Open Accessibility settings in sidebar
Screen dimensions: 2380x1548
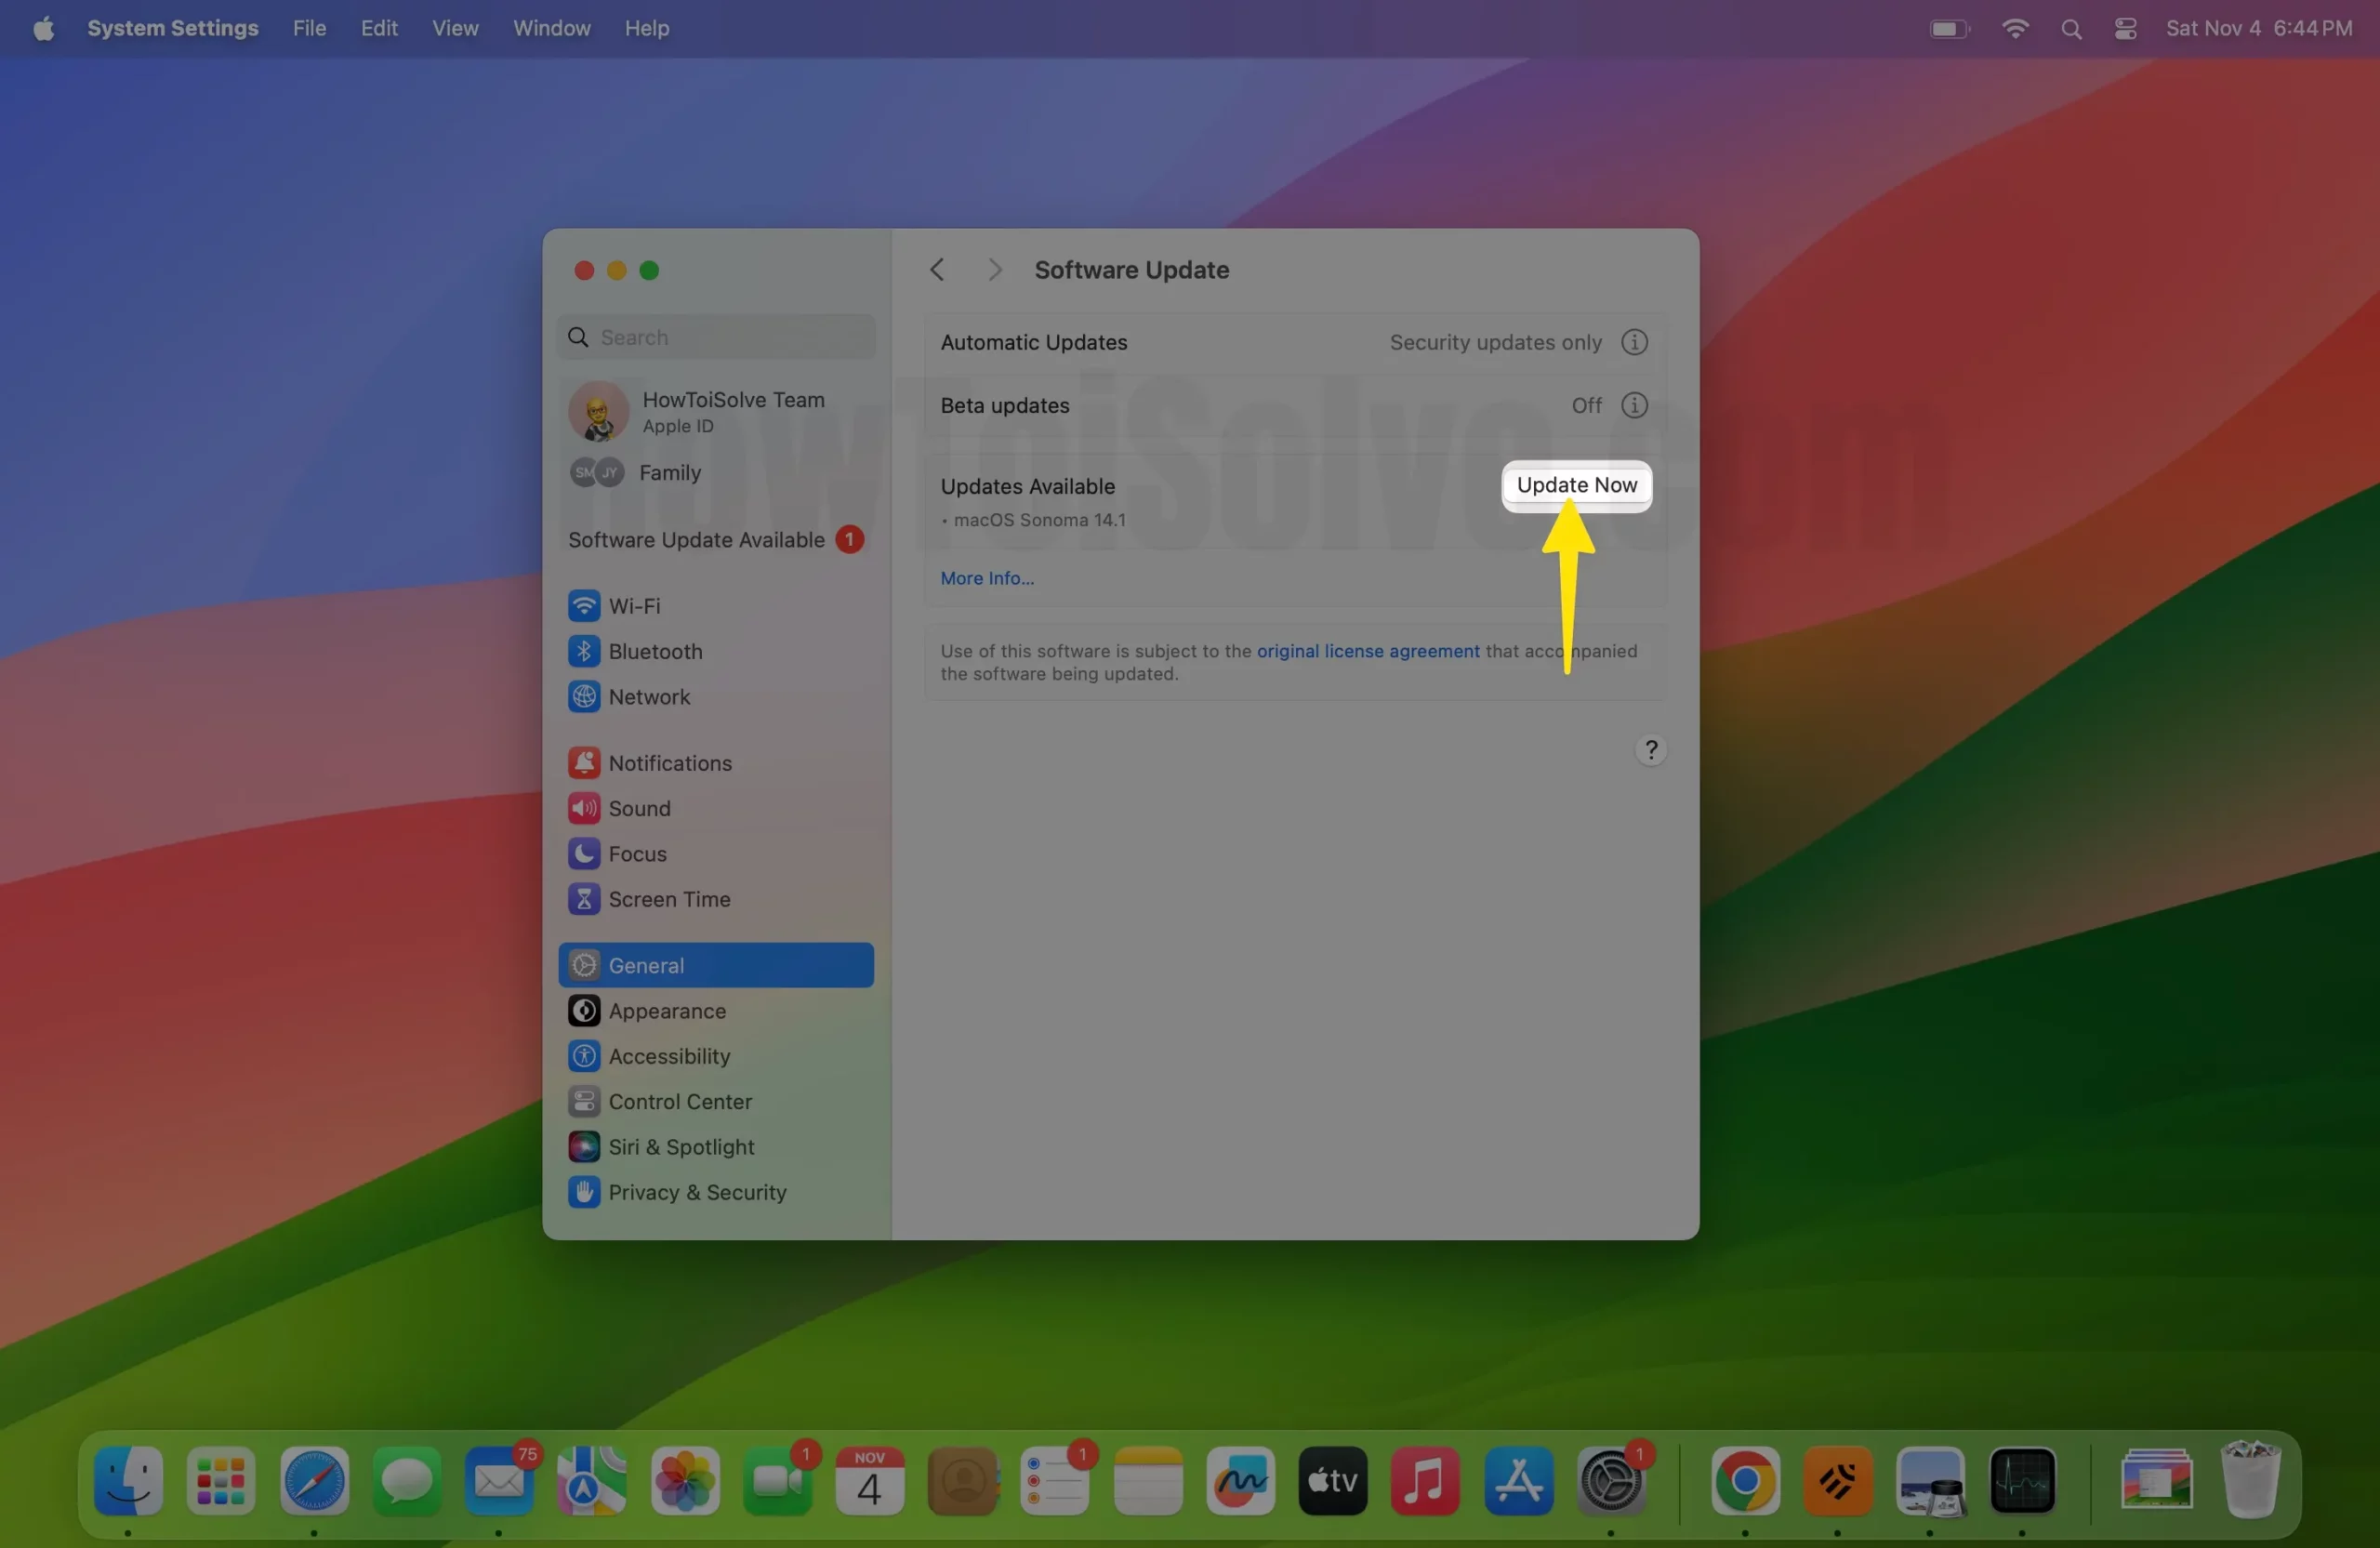716,1056
